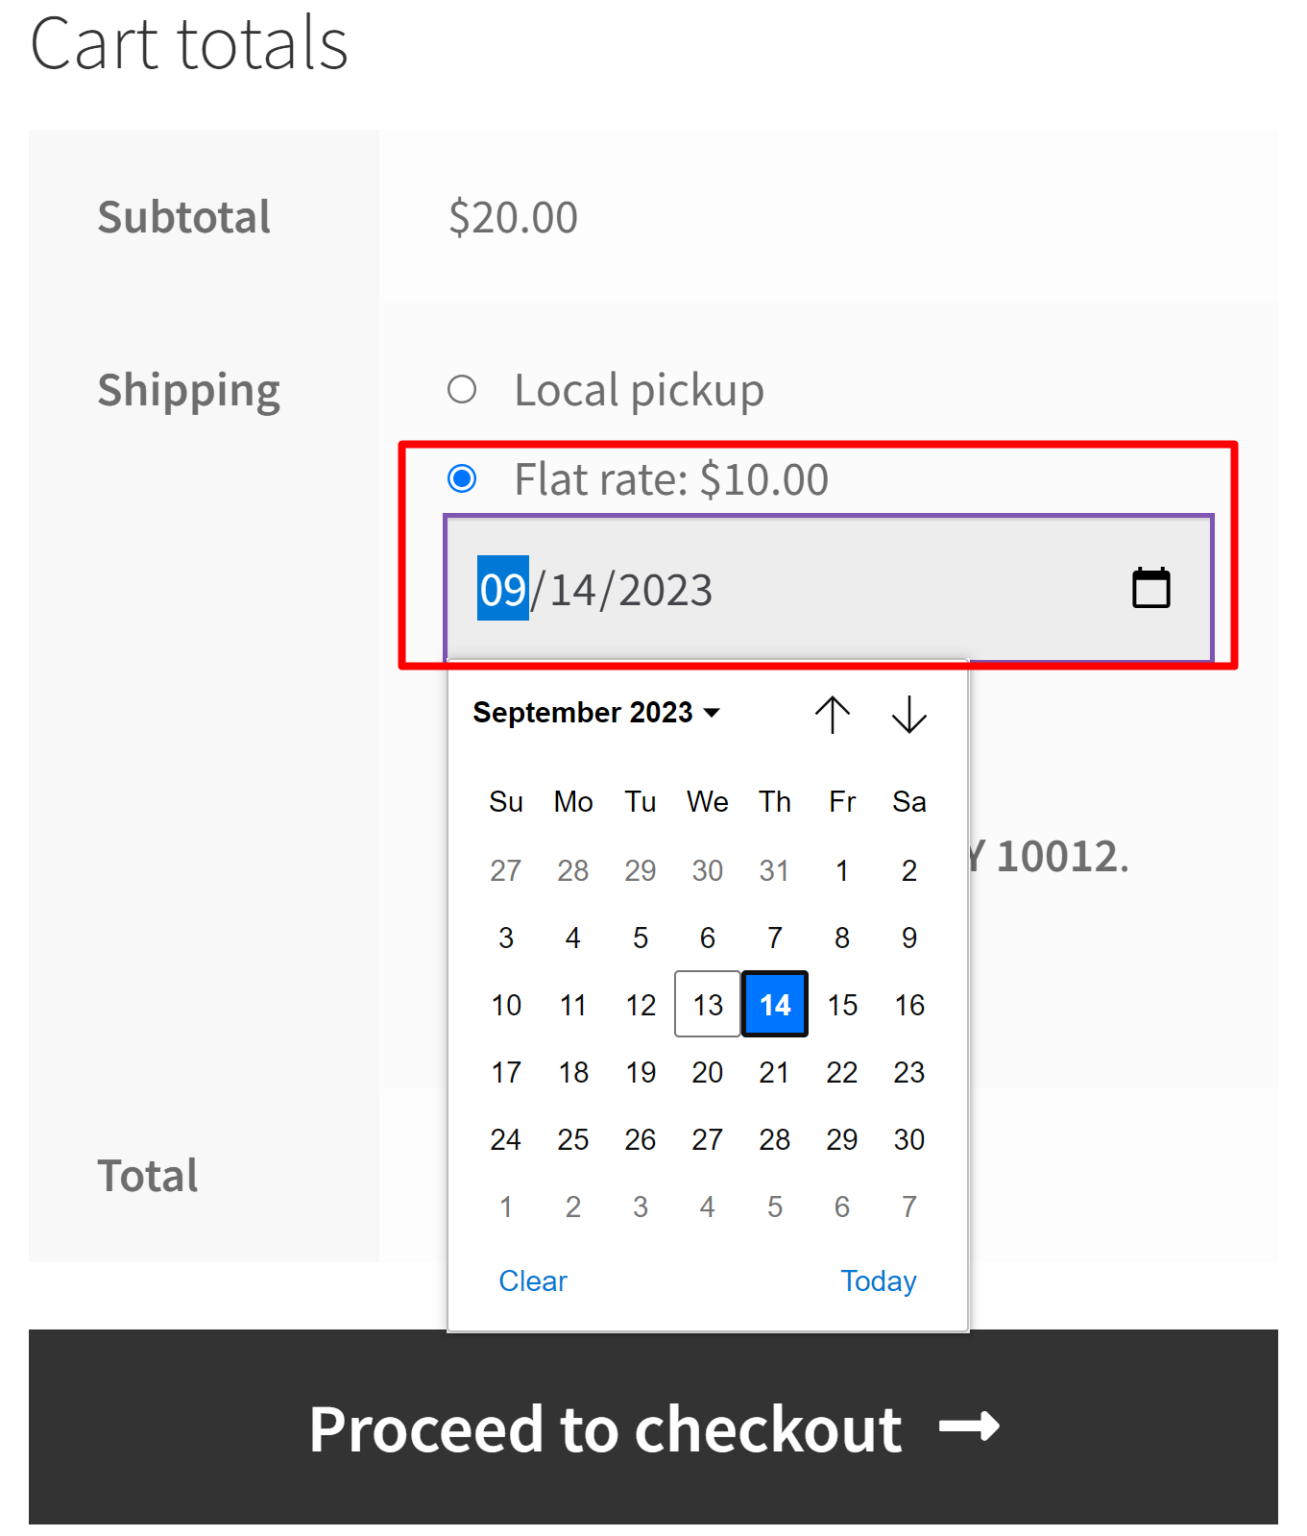Click Clear to remove selected date
The height and width of the screenshot is (1536, 1307).
point(533,1280)
